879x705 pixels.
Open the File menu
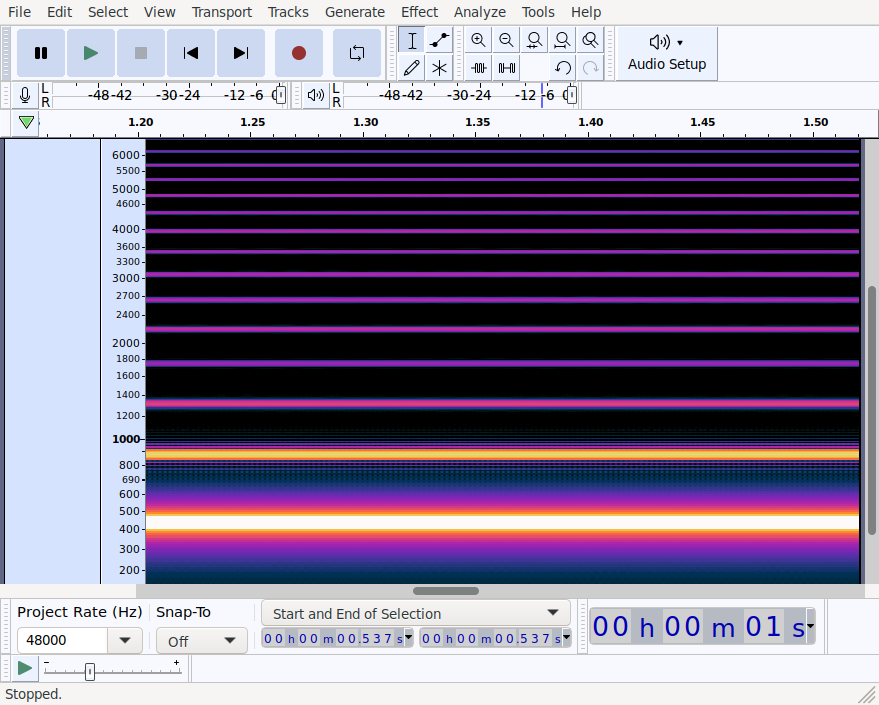(x=20, y=12)
